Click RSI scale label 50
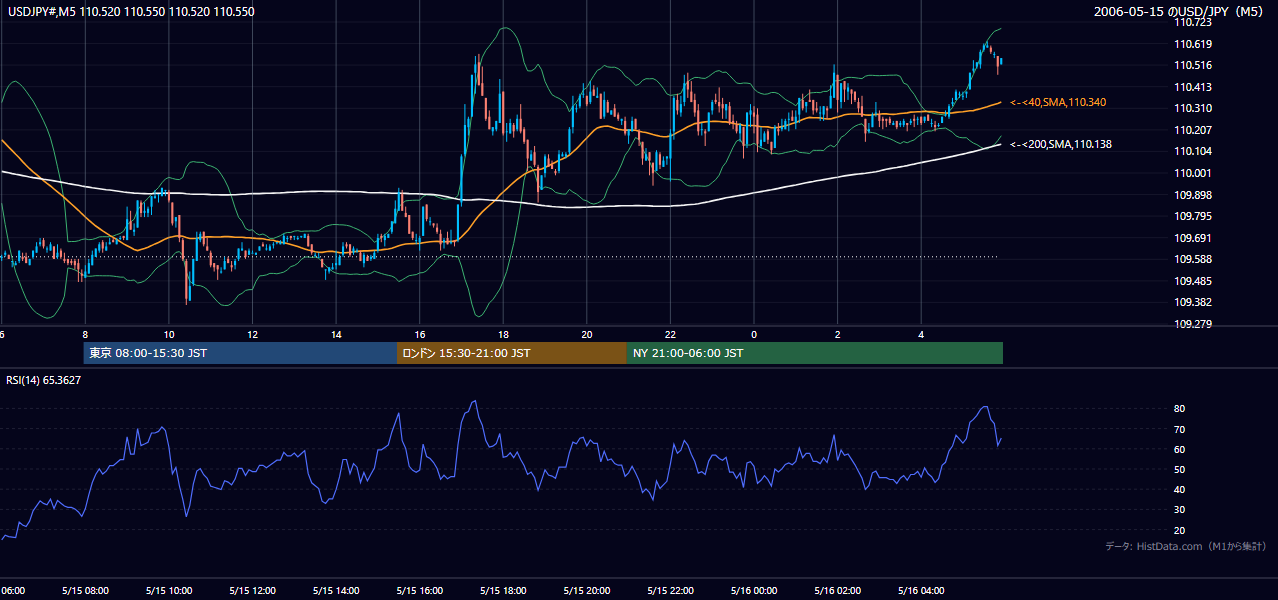This screenshot has width=1278, height=600. tap(1180, 469)
